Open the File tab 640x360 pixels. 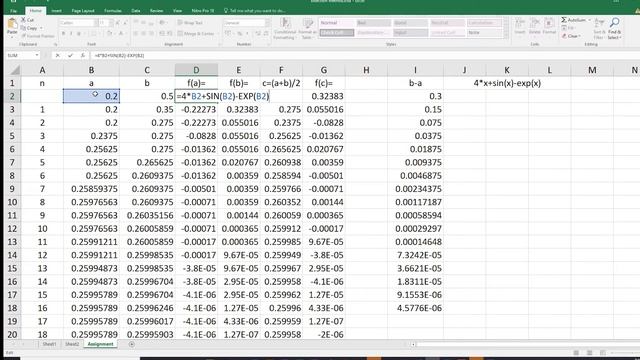(13, 11)
